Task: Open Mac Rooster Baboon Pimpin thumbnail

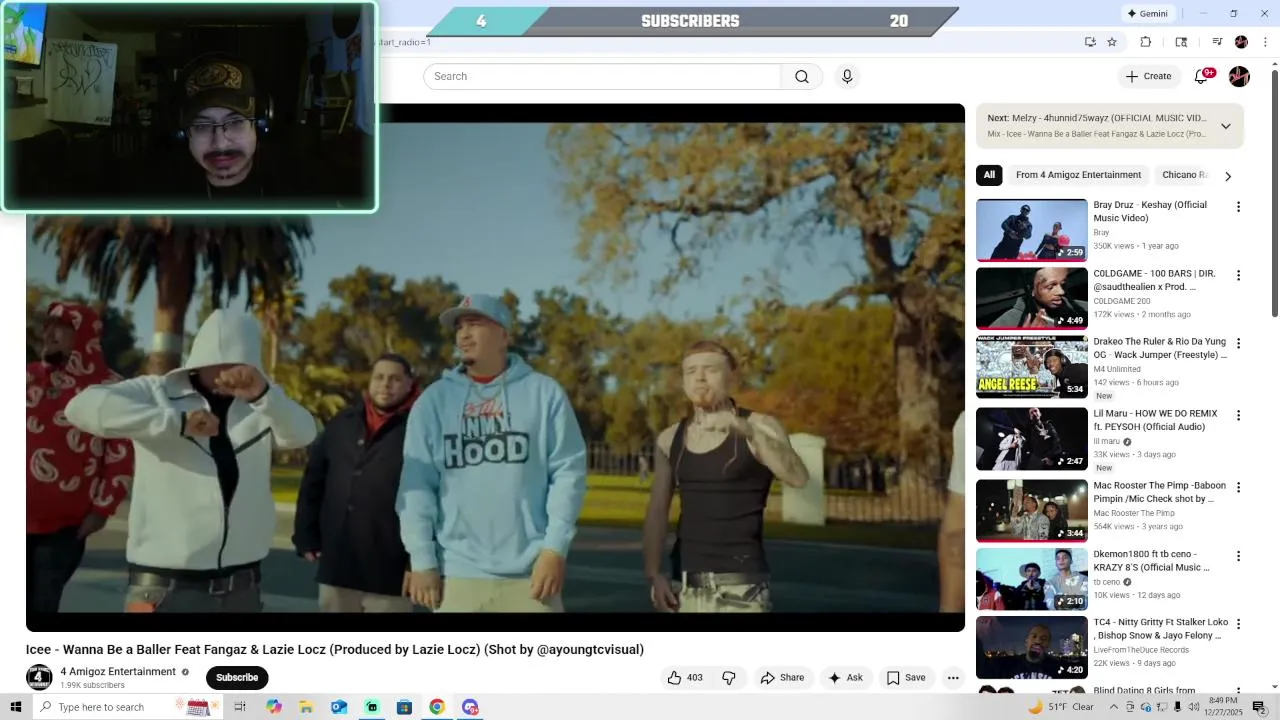Action: click(1031, 511)
